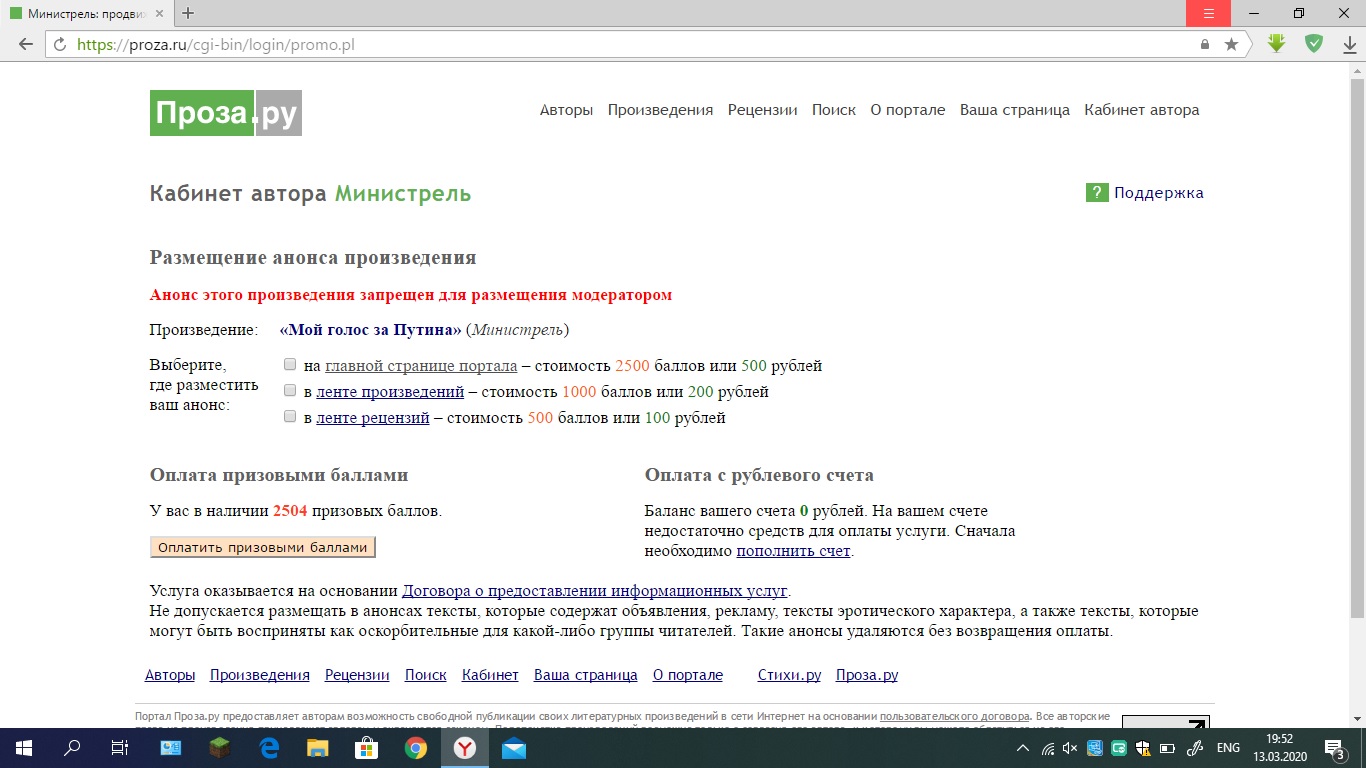1366x768 pixels.
Task: Launch Minecraft from the taskbar
Action: pyautogui.click(x=219, y=748)
